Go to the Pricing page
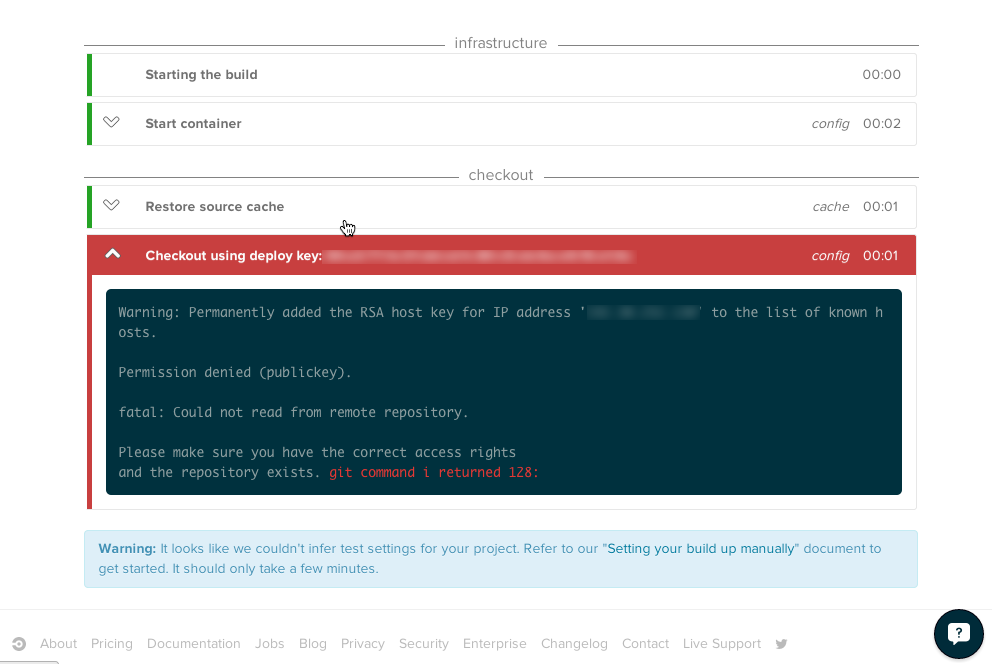Image resolution: width=992 pixels, height=664 pixels. coord(112,644)
